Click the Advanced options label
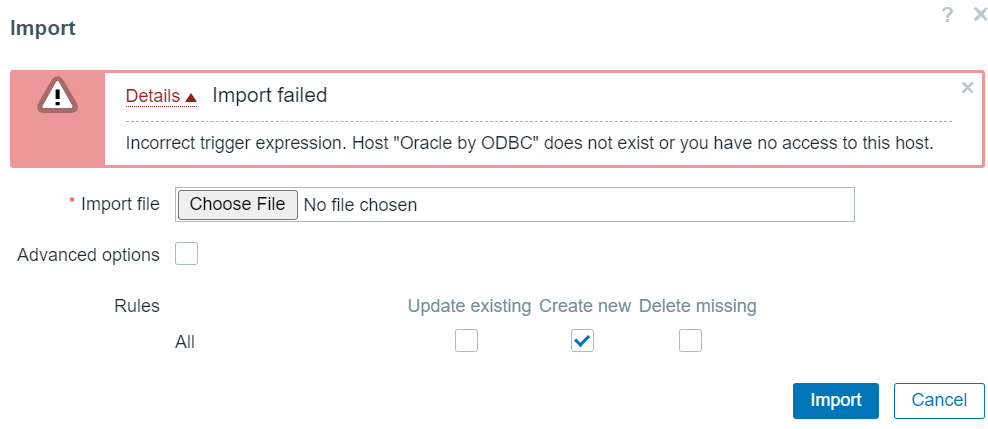 point(88,255)
